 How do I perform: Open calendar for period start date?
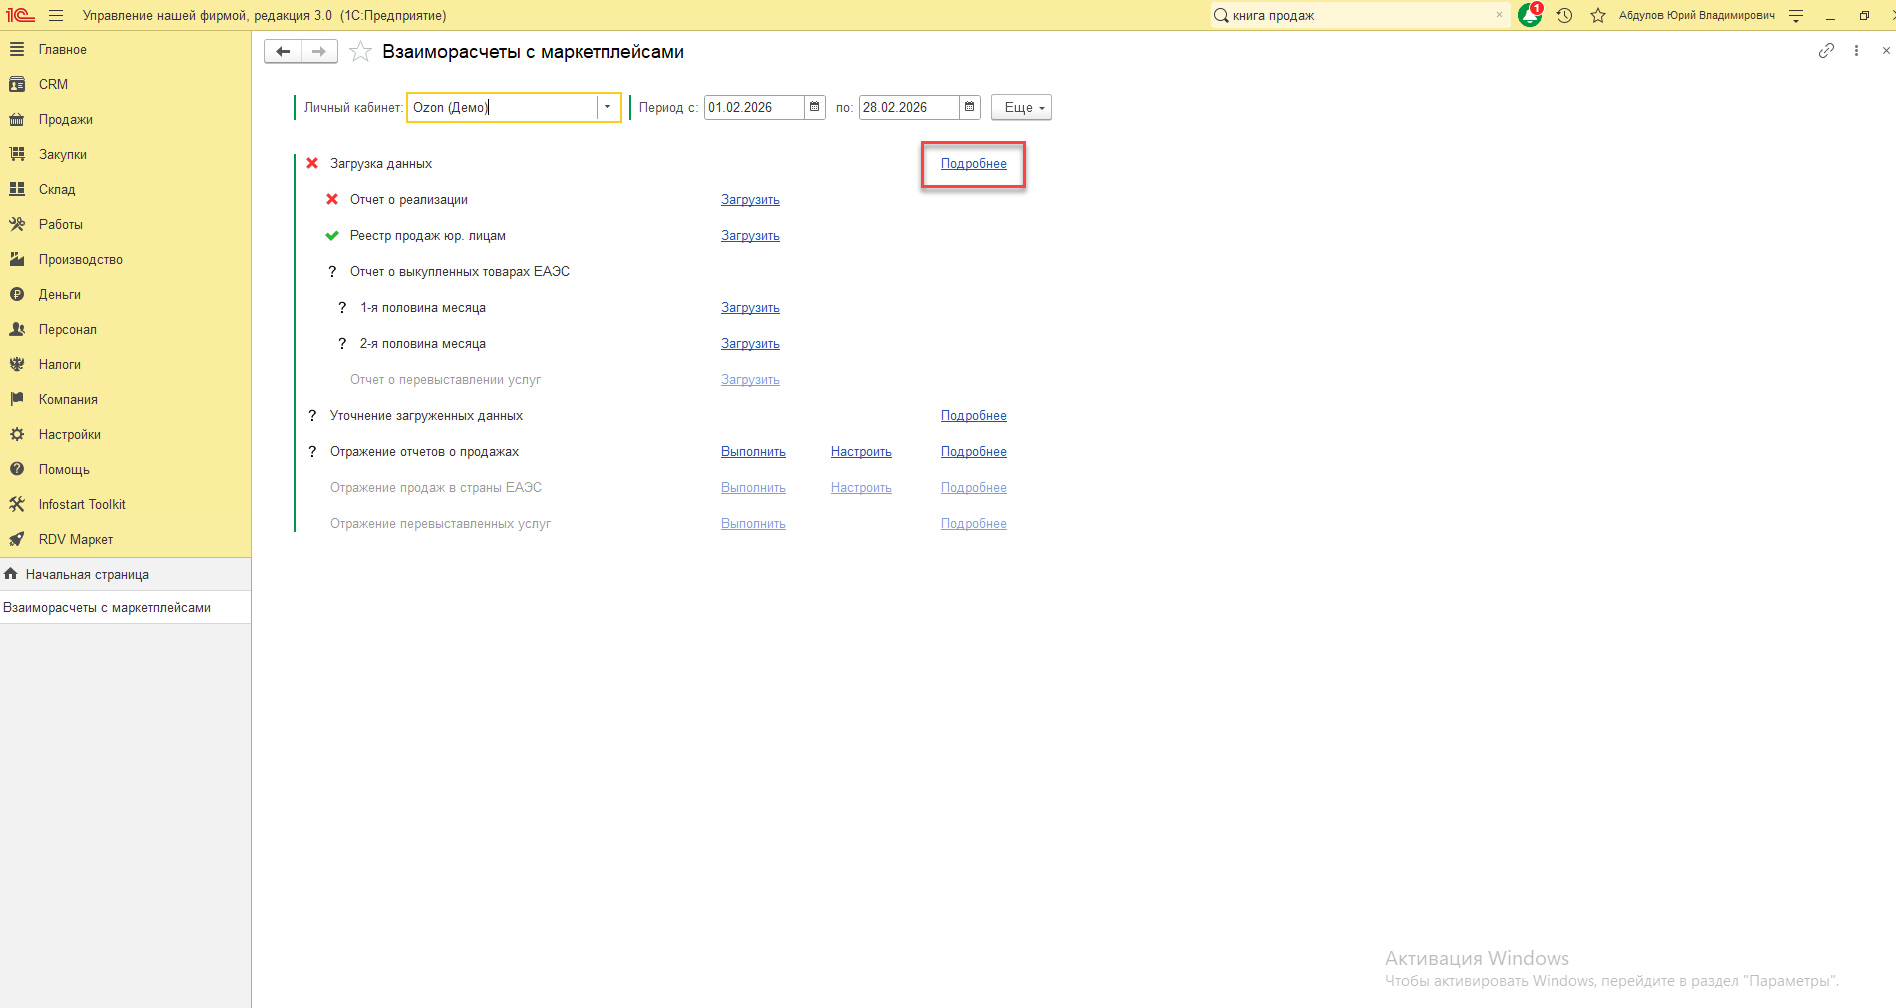(x=815, y=107)
